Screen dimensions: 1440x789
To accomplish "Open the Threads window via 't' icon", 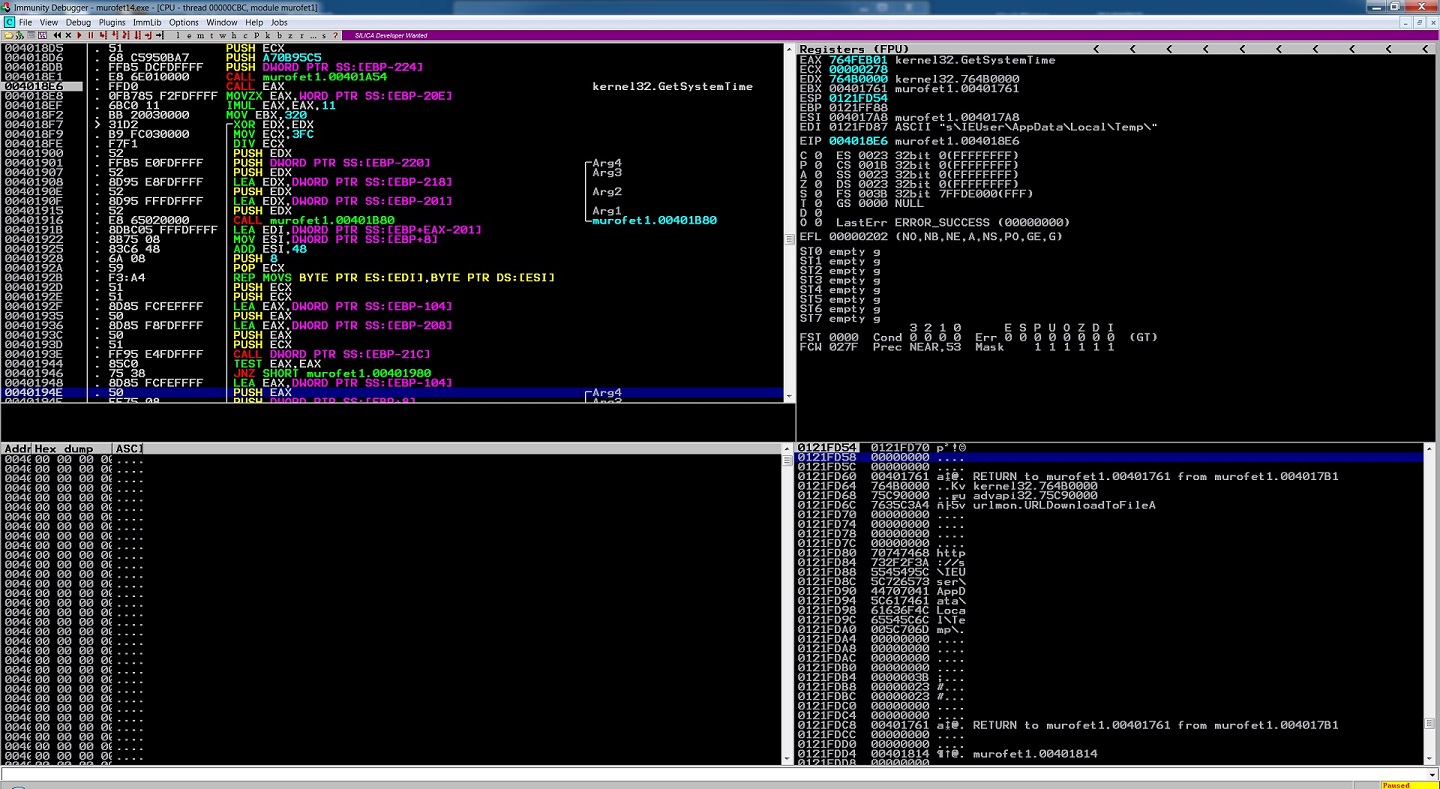I will tap(211, 35).
